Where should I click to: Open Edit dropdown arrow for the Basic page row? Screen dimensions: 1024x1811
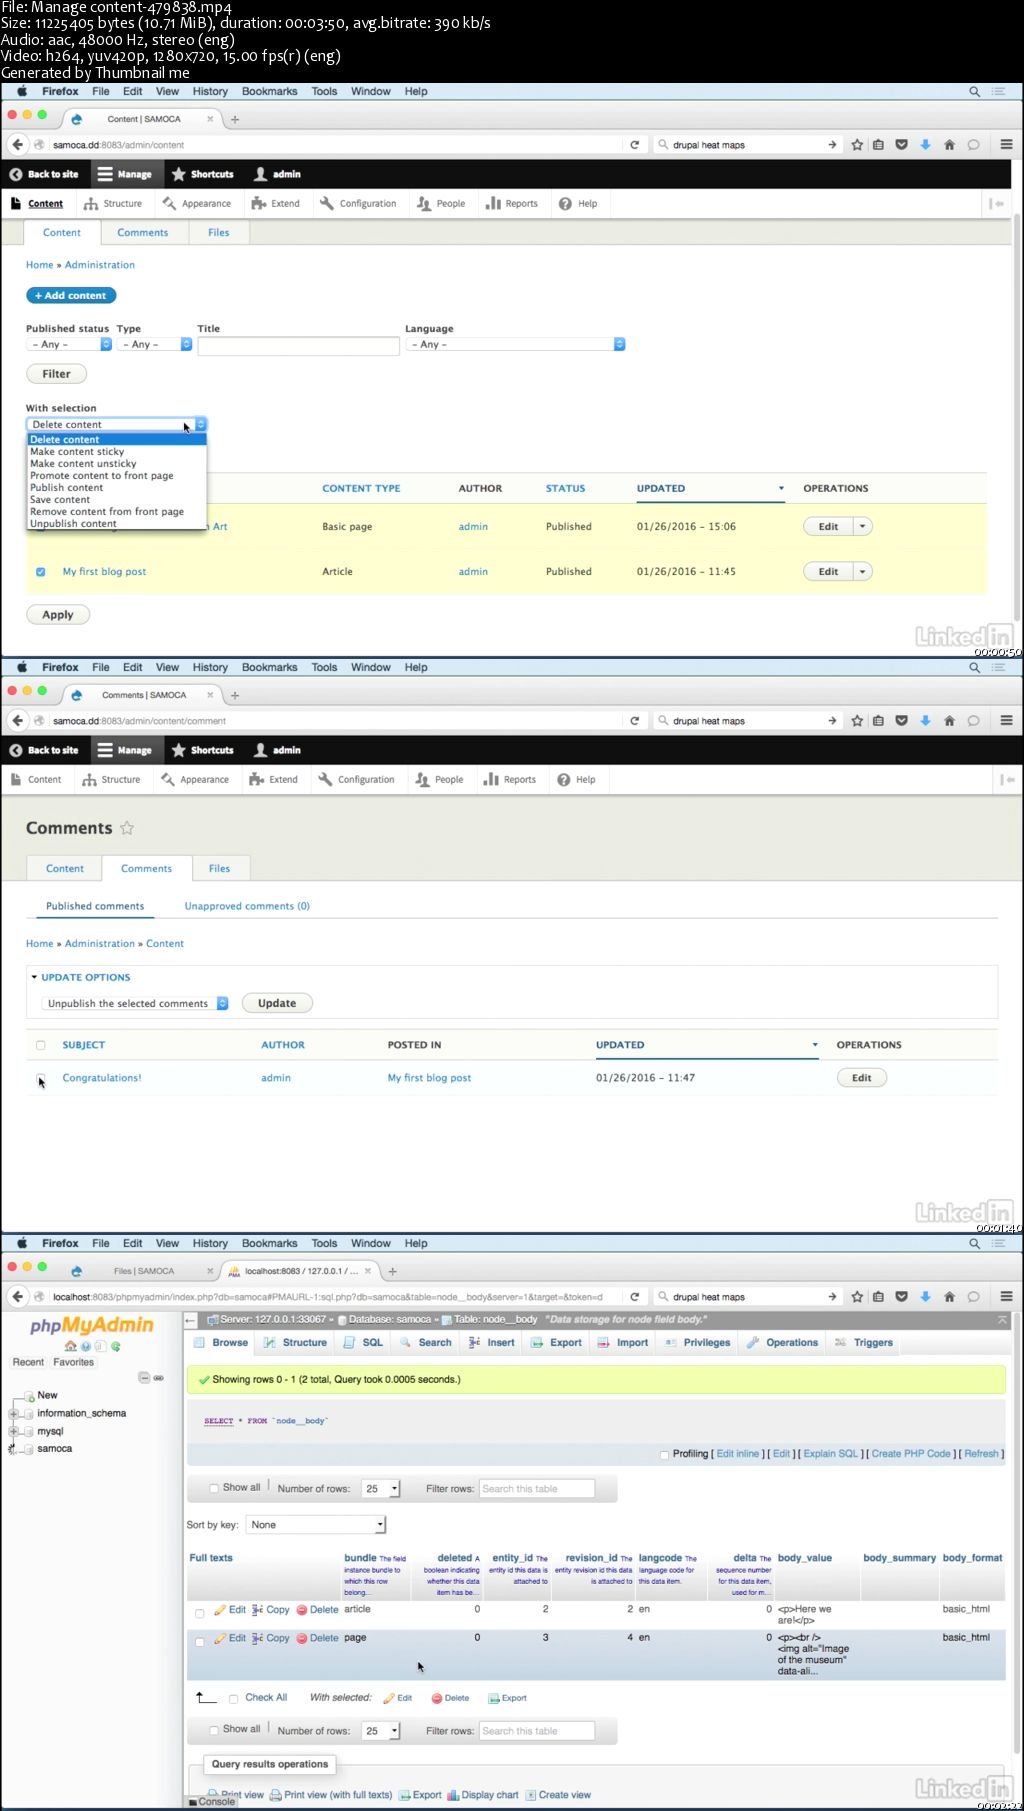pos(863,527)
